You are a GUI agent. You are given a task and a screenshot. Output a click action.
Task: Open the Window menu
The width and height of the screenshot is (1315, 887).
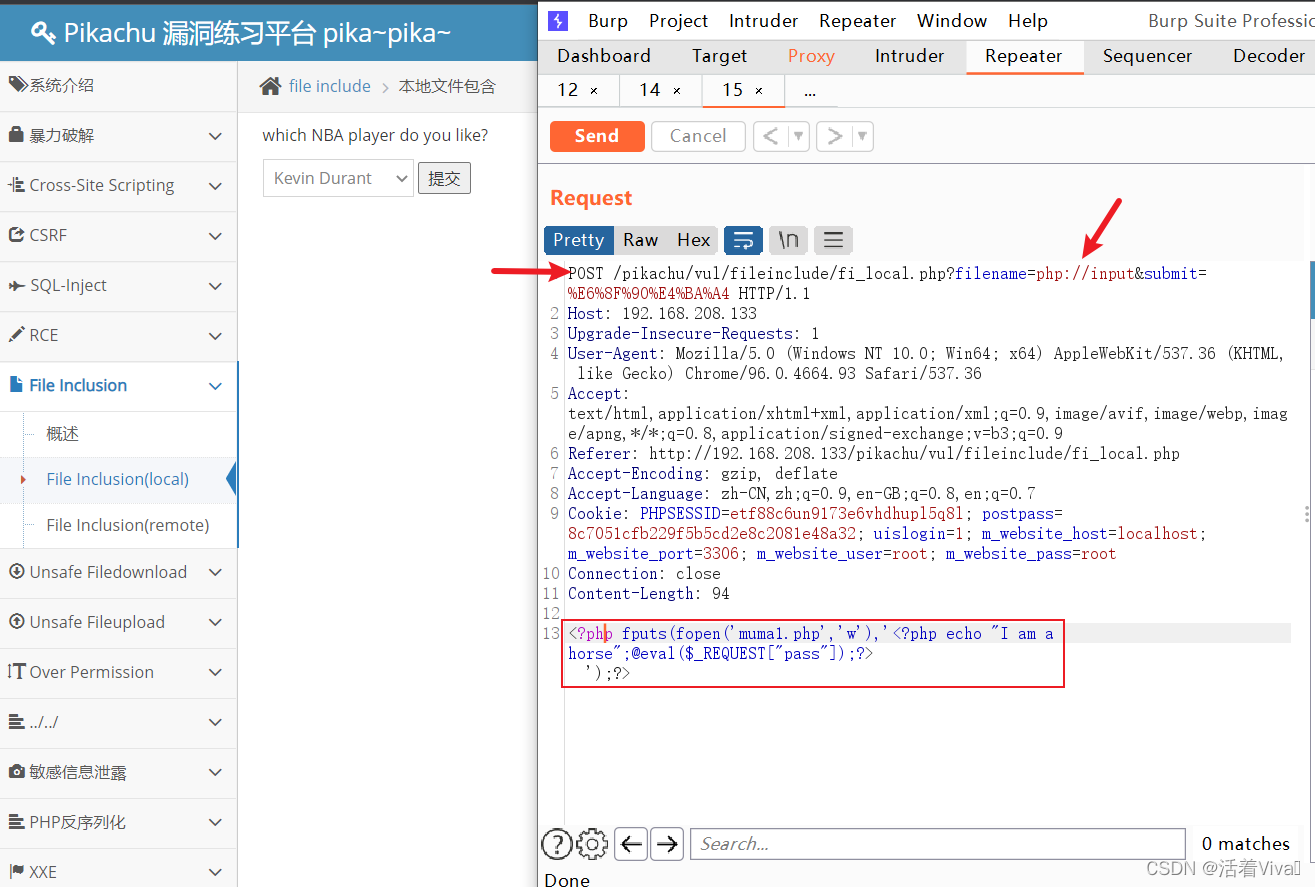[952, 21]
